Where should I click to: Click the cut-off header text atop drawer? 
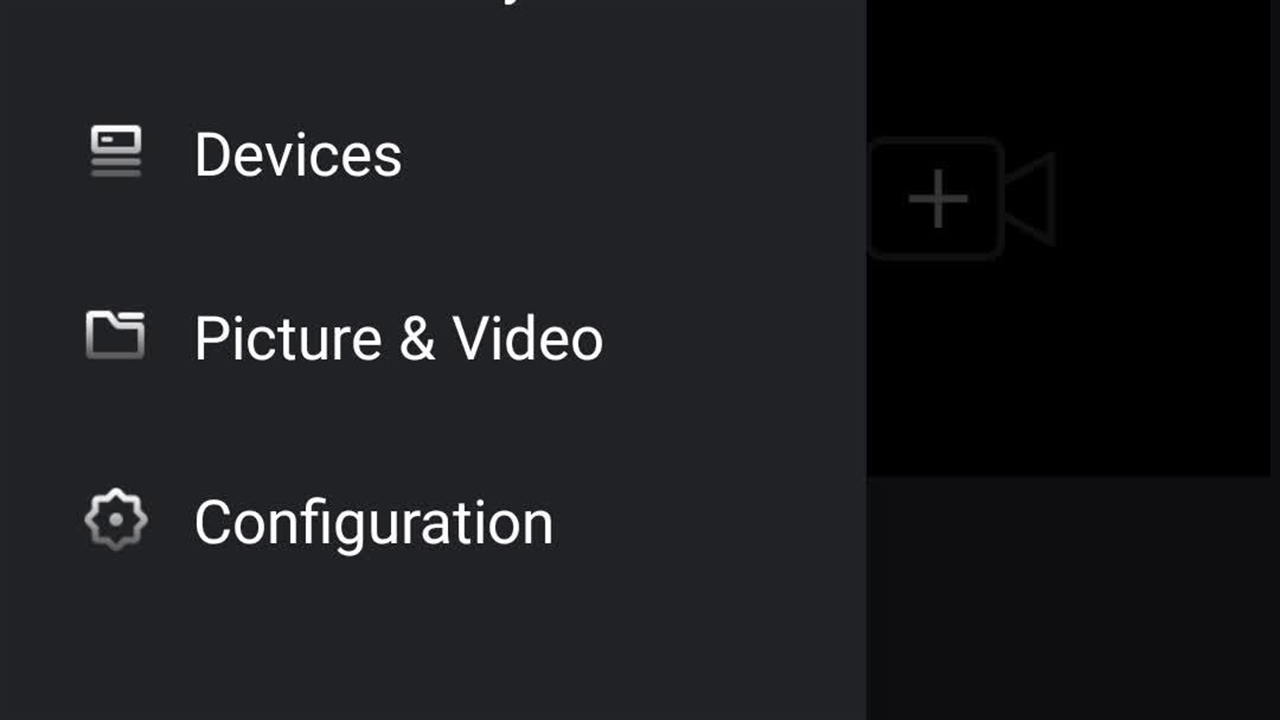[510, 5]
